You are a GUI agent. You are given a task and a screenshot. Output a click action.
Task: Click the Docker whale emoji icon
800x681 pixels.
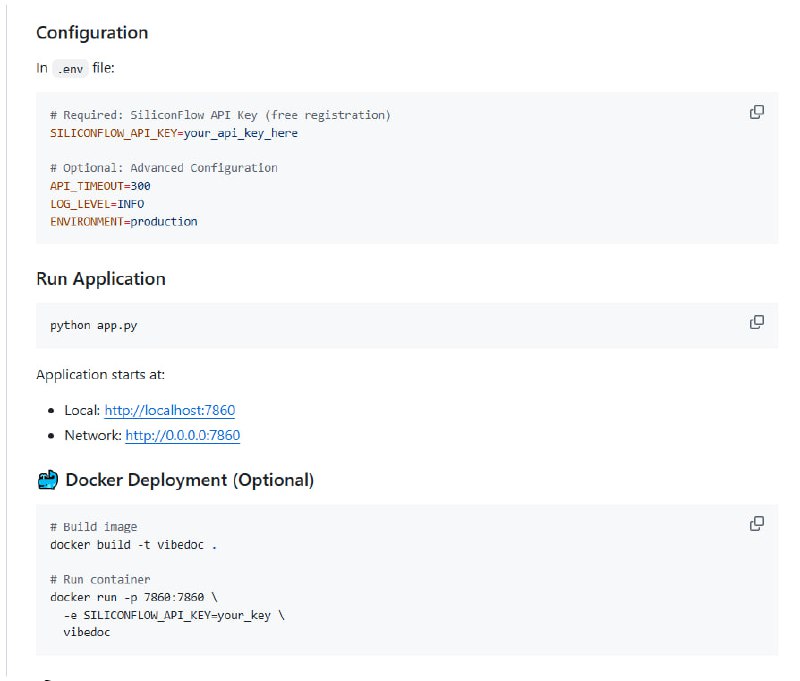coord(48,480)
